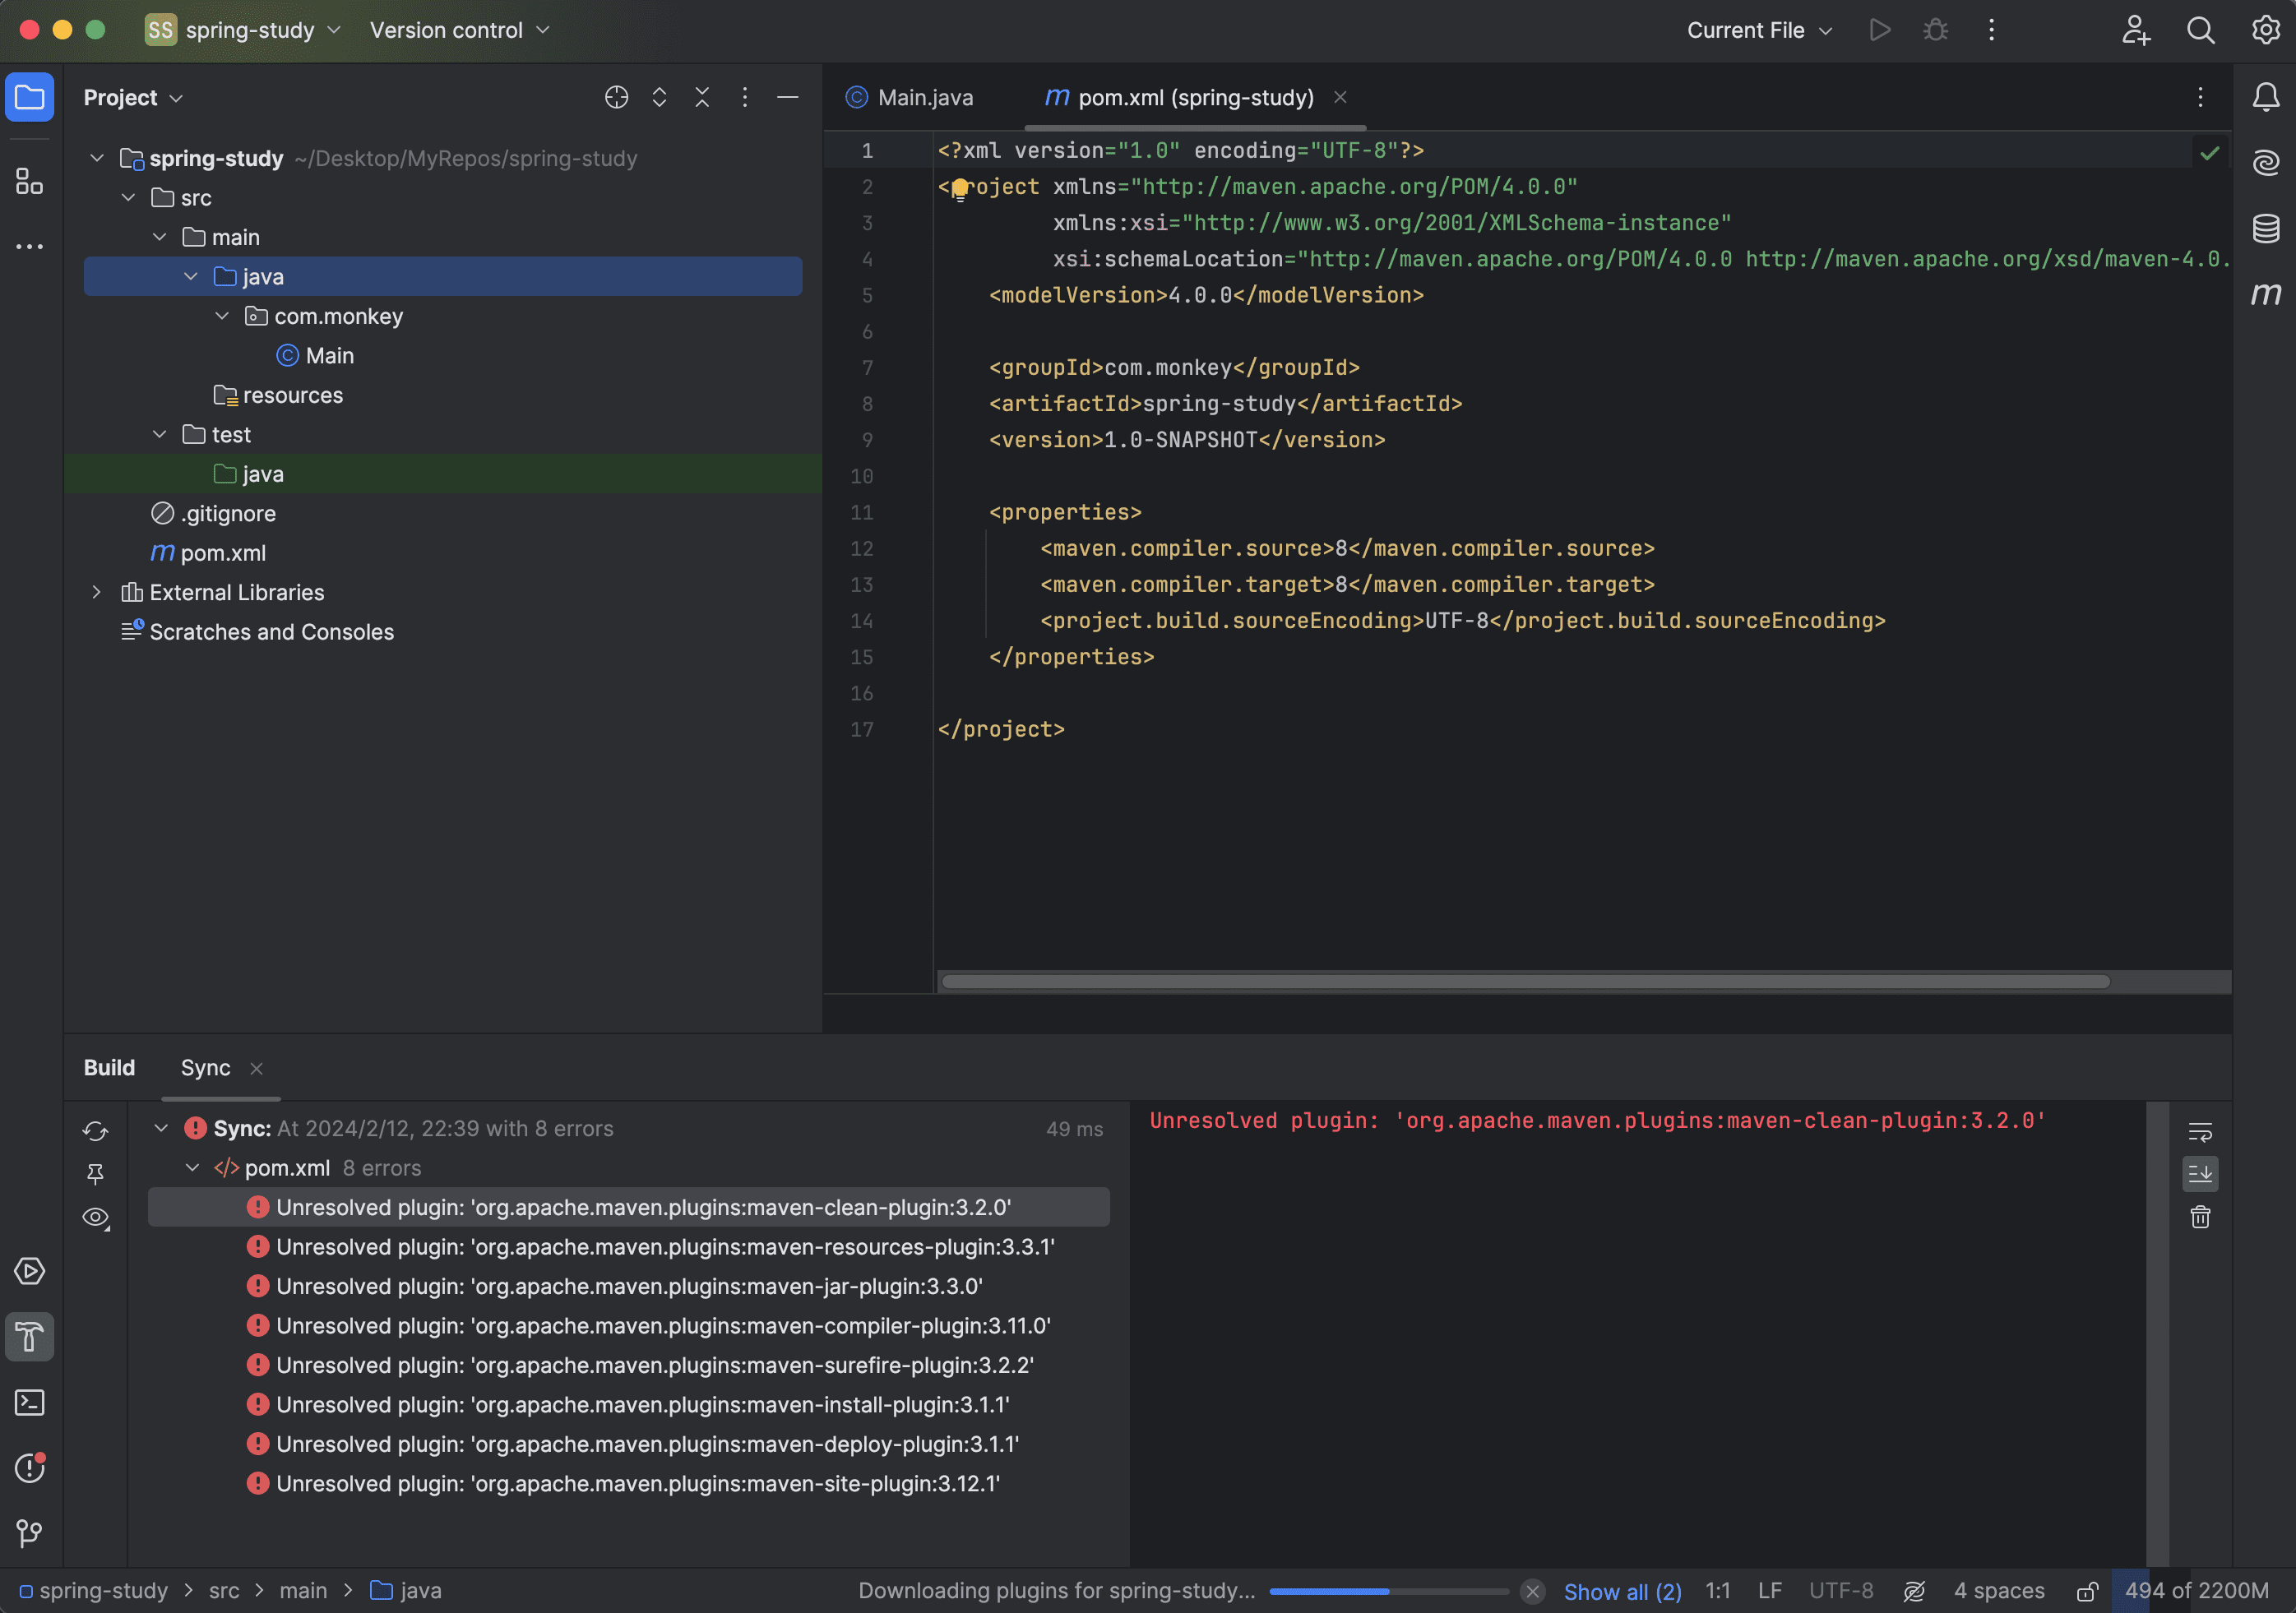Viewport: 2296px width, 1613px height.
Task: Toggle the soft-wrap icon in Build output
Action: point(2199,1131)
